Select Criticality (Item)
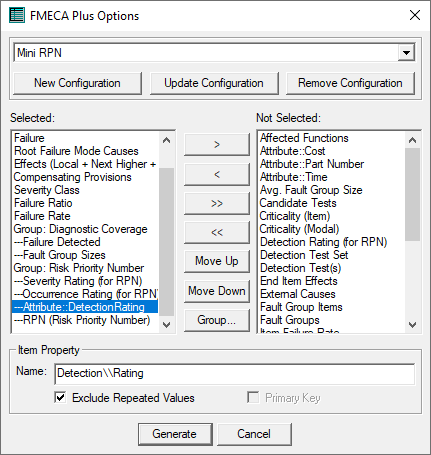The height and width of the screenshot is (455, 431). point(332,216)
